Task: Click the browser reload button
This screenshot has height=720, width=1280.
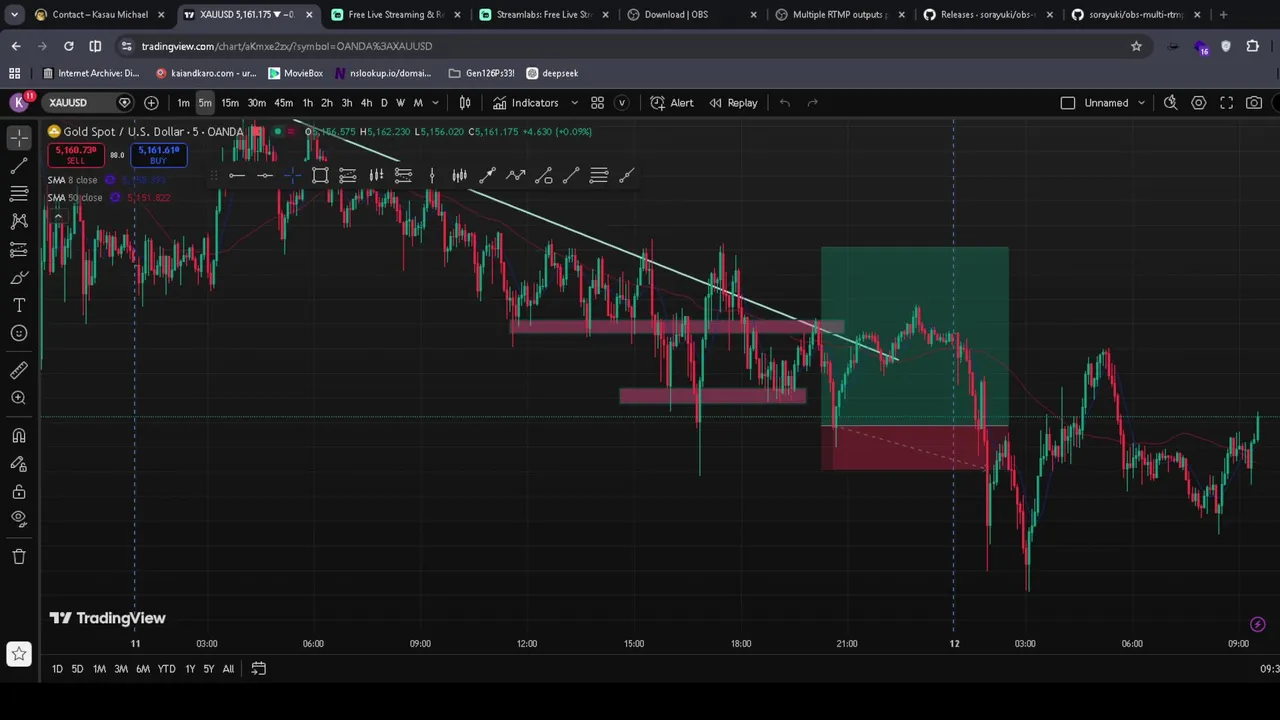Action: click(x=68, y=46)
